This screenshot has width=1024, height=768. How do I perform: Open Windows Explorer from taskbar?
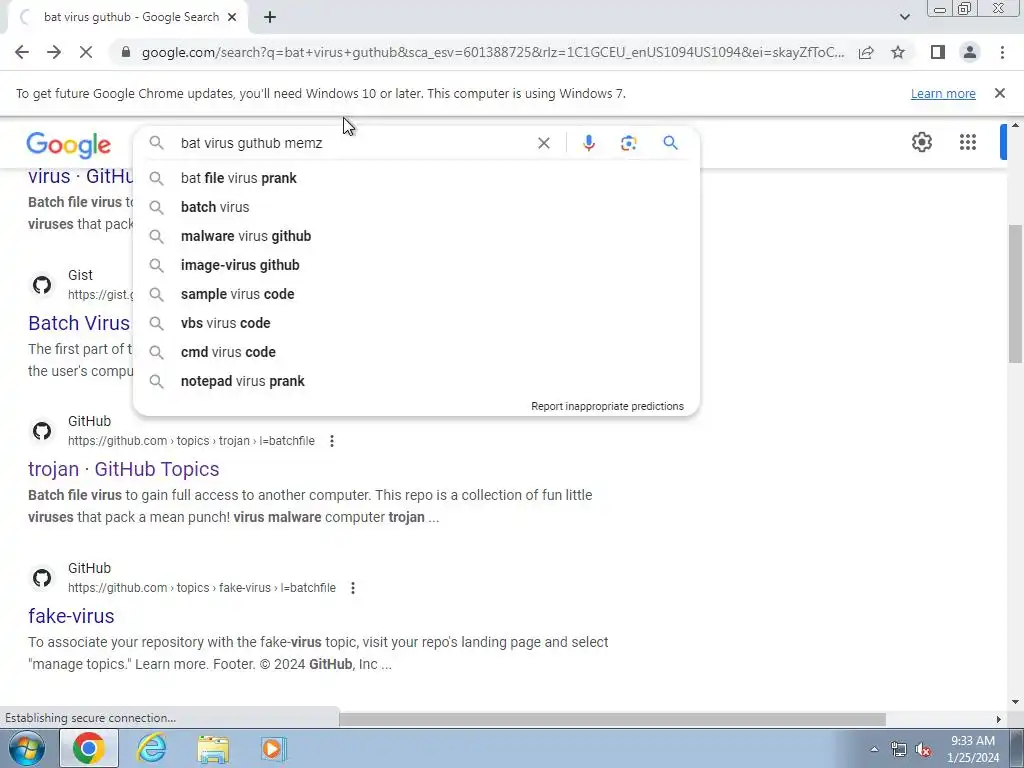tap(214, 749)
